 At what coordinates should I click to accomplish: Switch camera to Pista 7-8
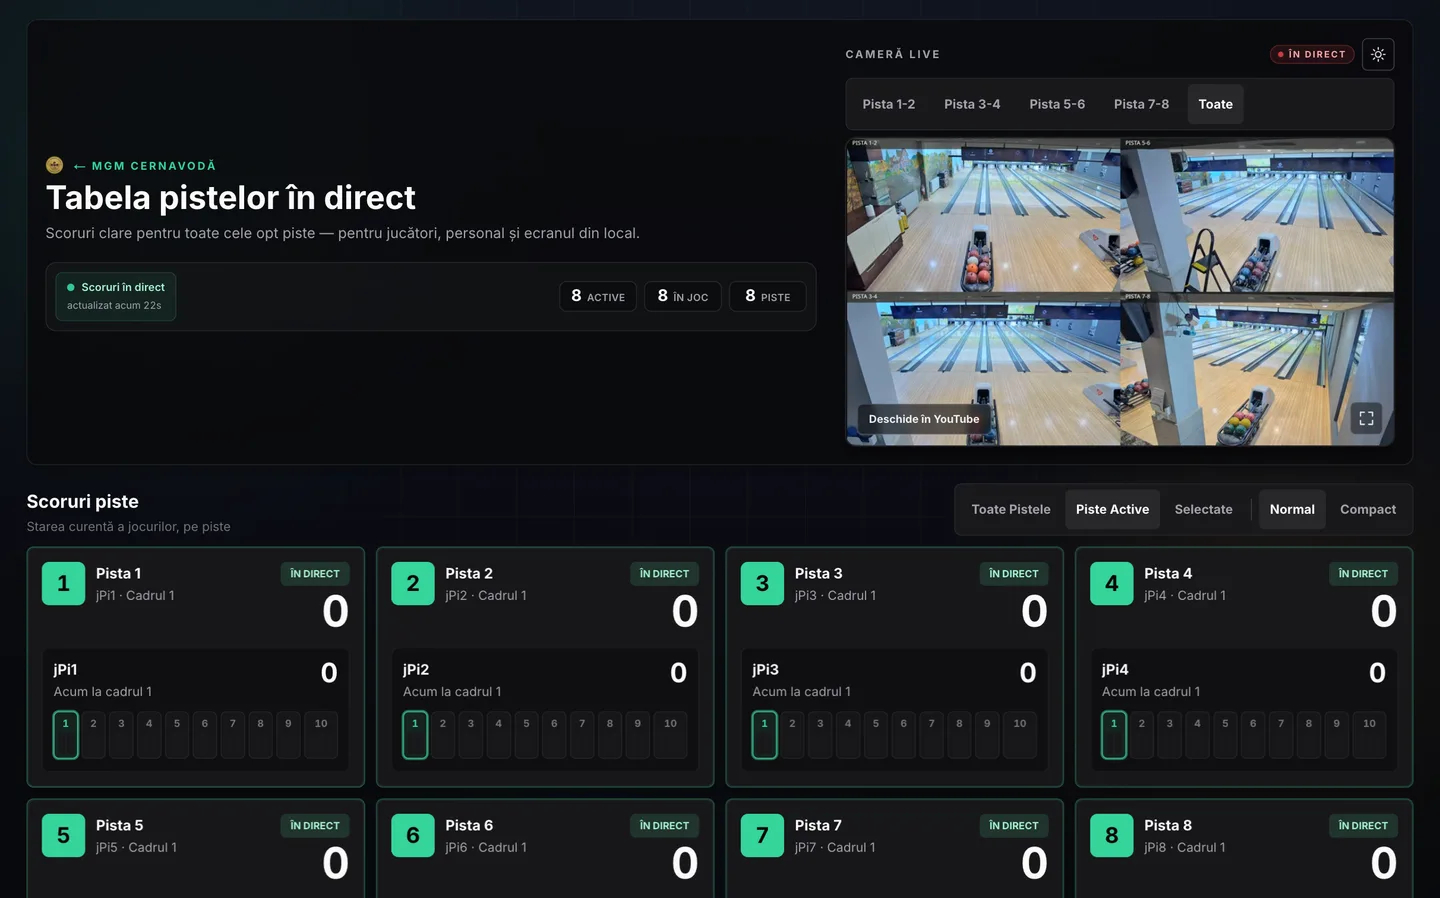point(1141,104)
